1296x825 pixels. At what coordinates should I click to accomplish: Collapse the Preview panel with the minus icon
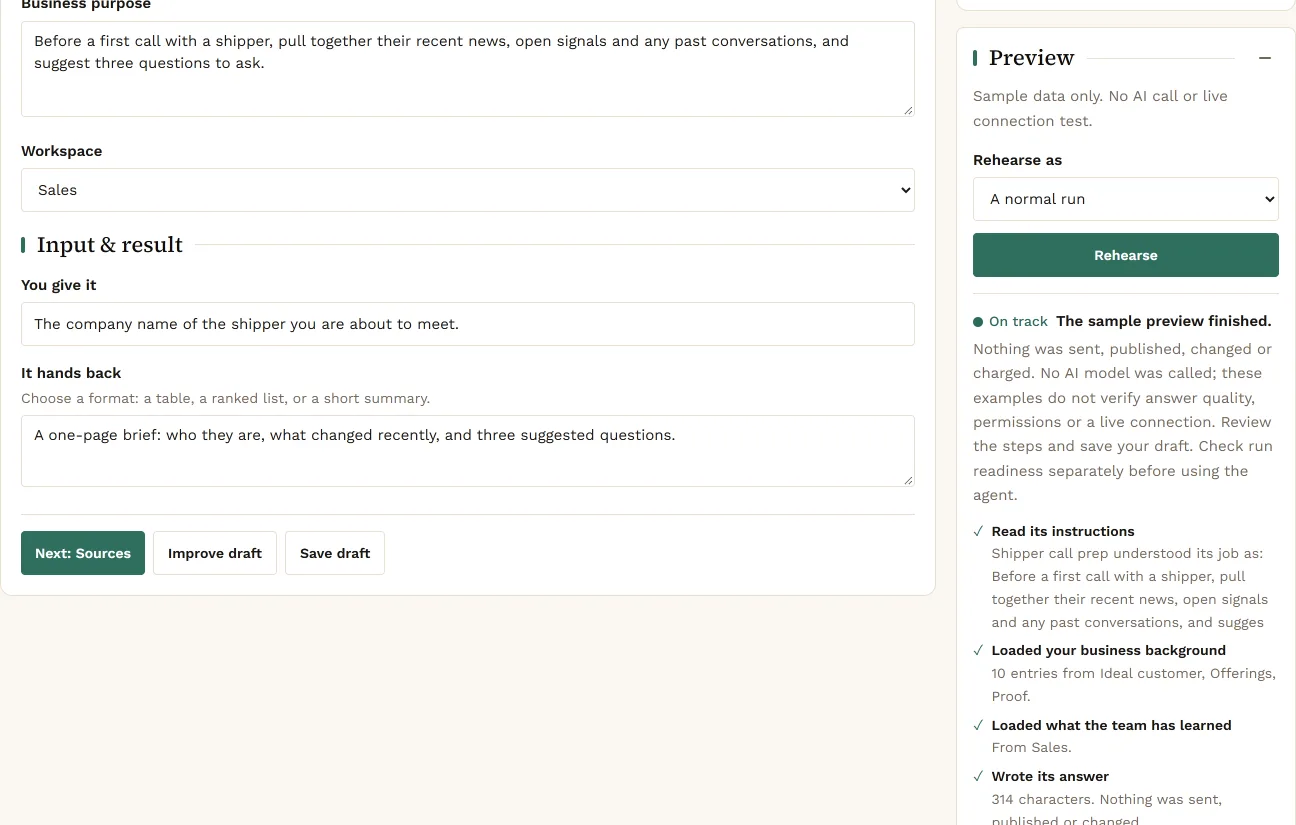tap(1265, 58)
